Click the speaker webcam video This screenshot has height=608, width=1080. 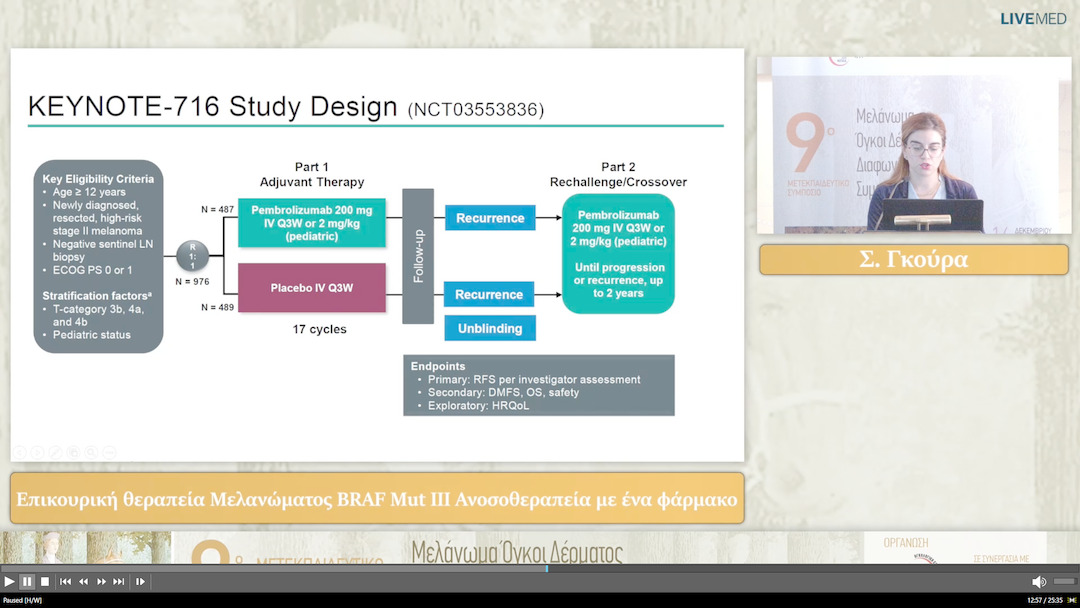point(913,145)
